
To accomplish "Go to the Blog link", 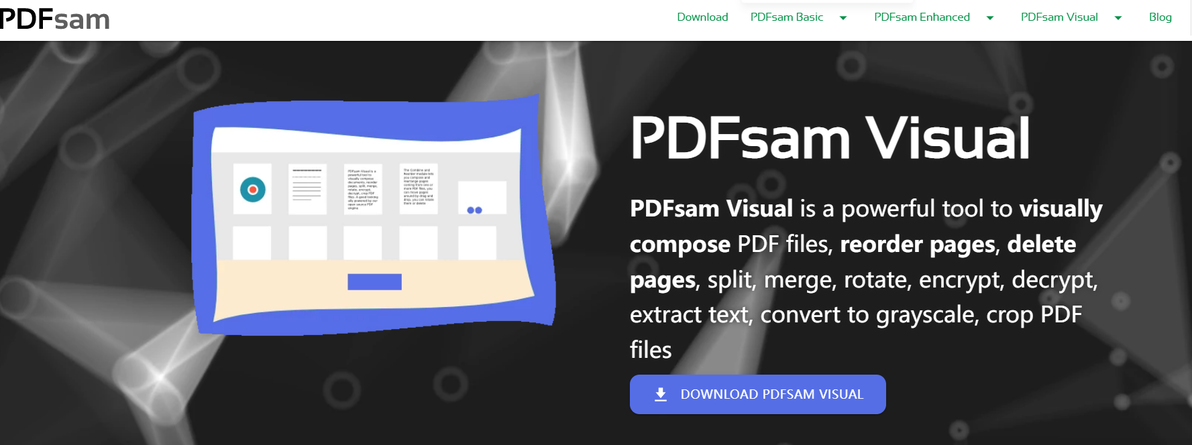I will coord(1160,17).
